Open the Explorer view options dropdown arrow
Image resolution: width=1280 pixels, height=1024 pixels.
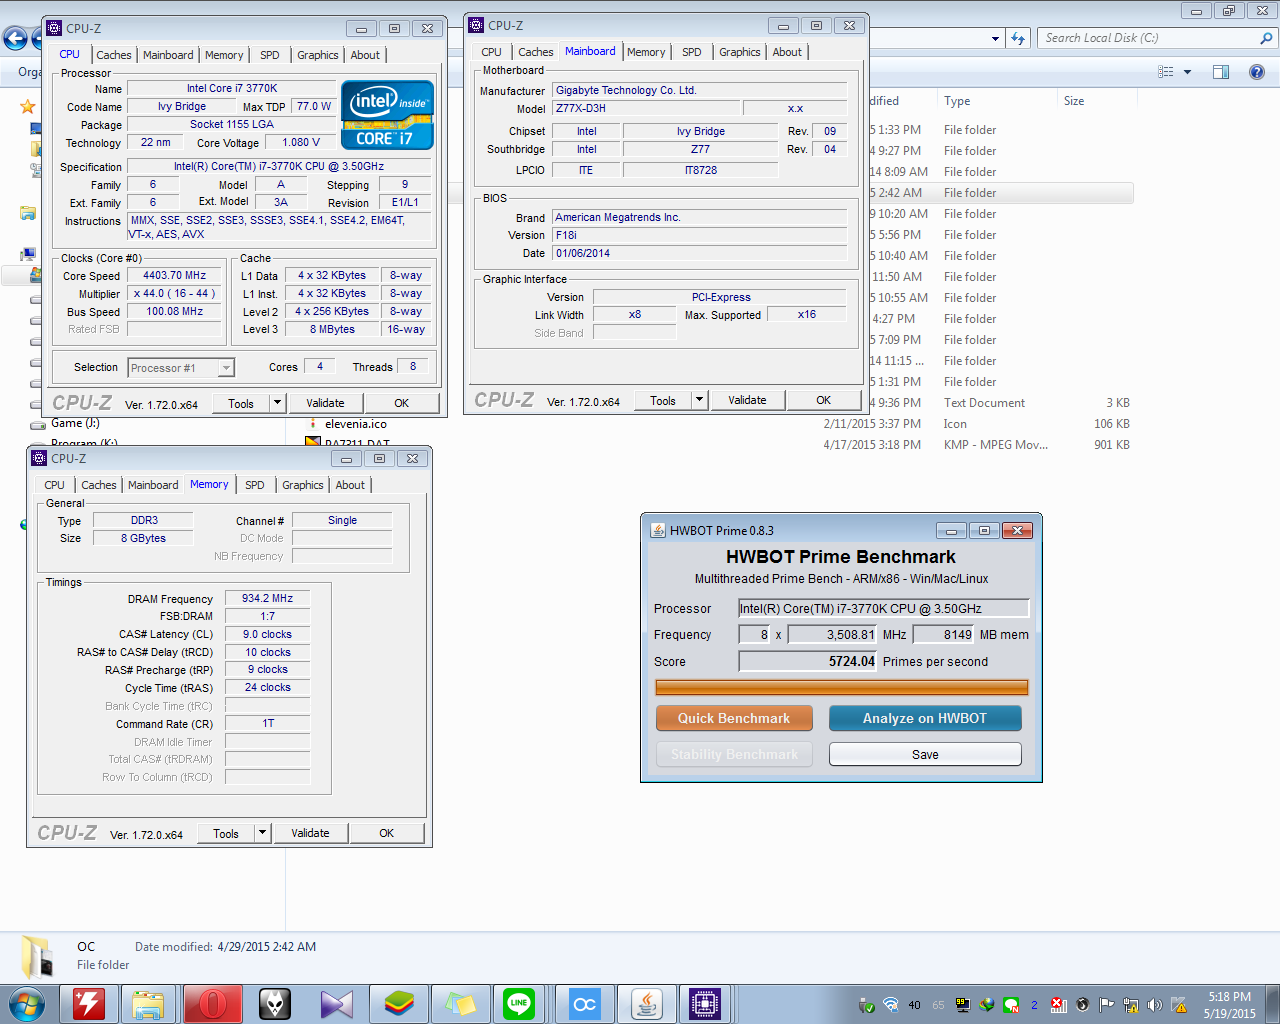1187,72
